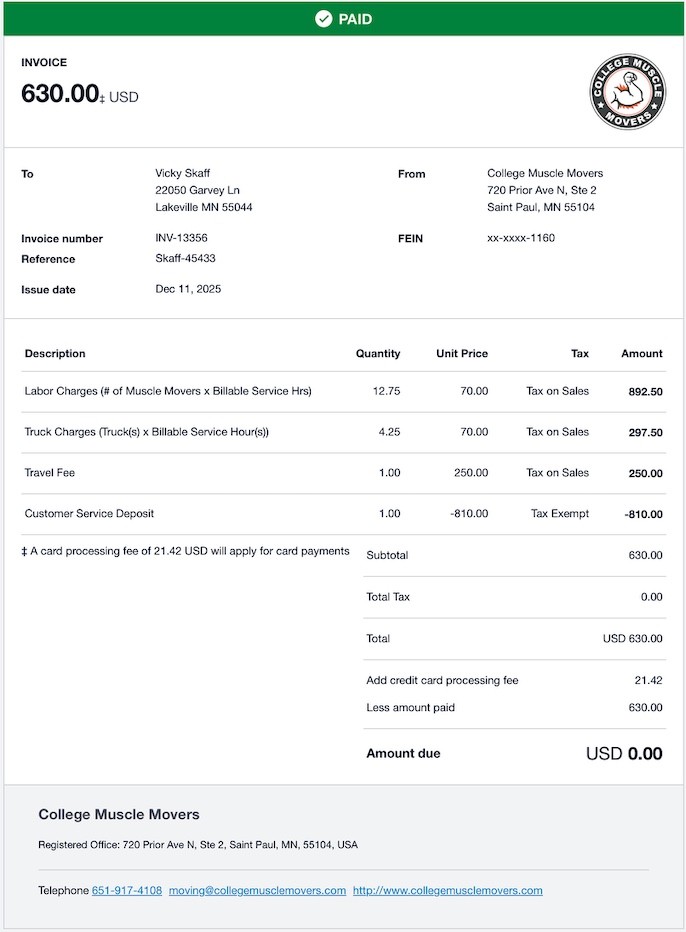The height and width of the screenshot is (932, 686).
Task: Click the Description column header
Action: (55, 353)
